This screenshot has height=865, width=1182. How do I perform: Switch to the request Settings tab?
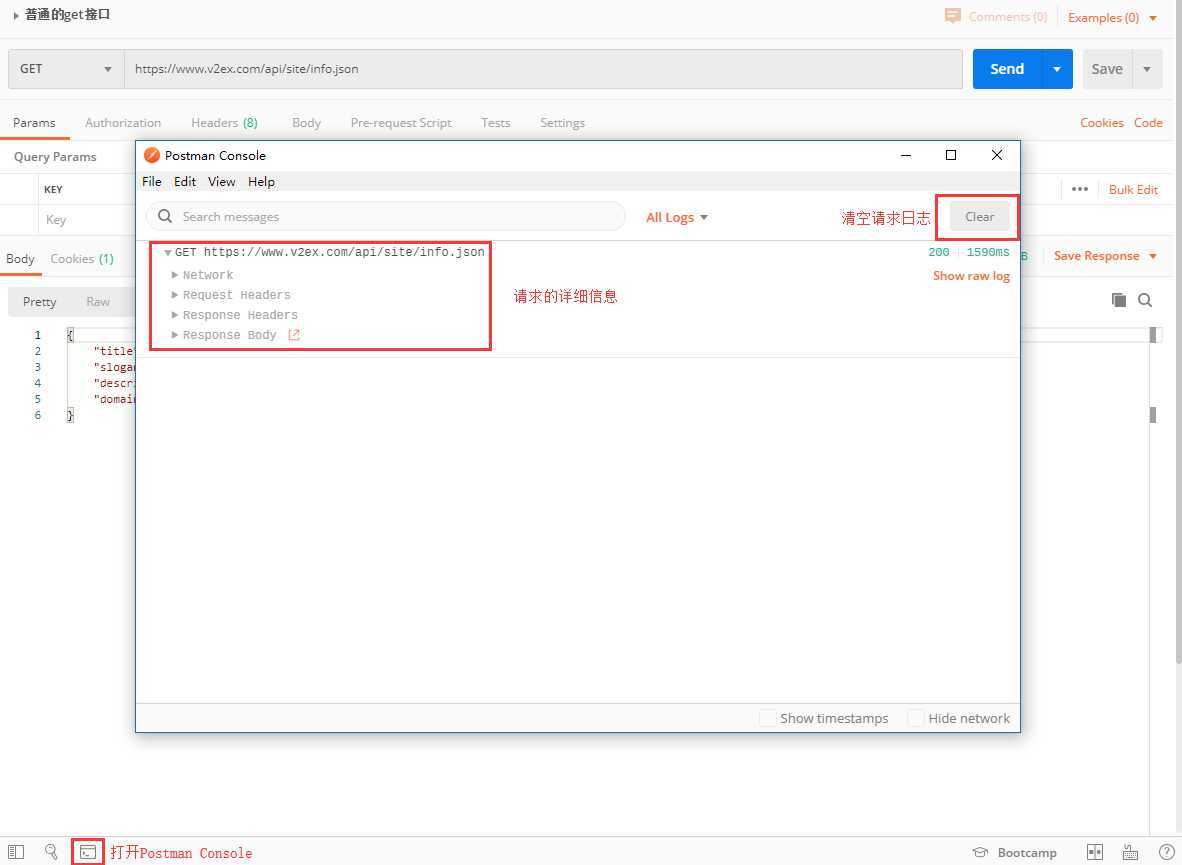[x=562, y=122]
